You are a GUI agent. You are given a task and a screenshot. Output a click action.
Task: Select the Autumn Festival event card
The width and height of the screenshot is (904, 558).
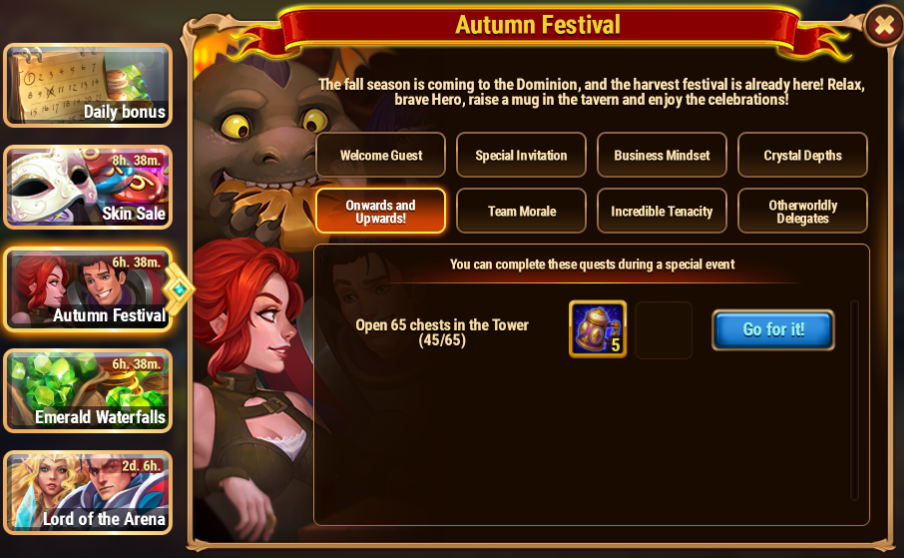click(x=88, y=289)
